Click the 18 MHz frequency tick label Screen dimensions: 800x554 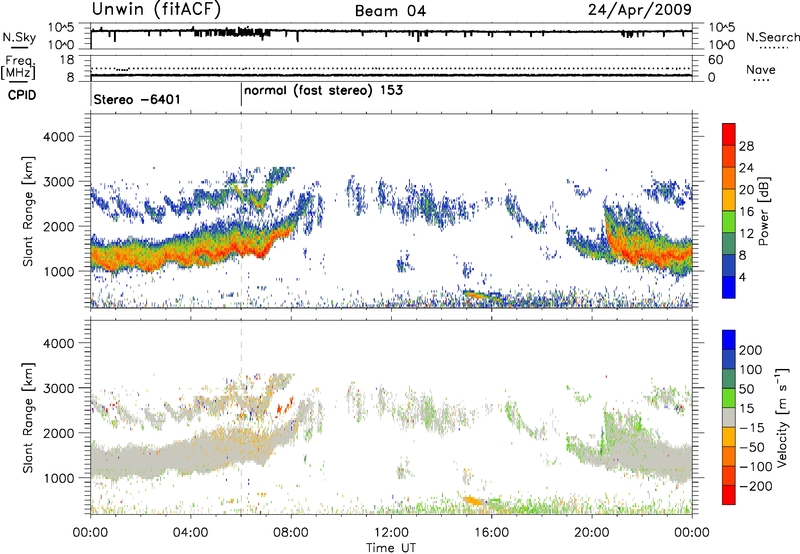point(67,60)
